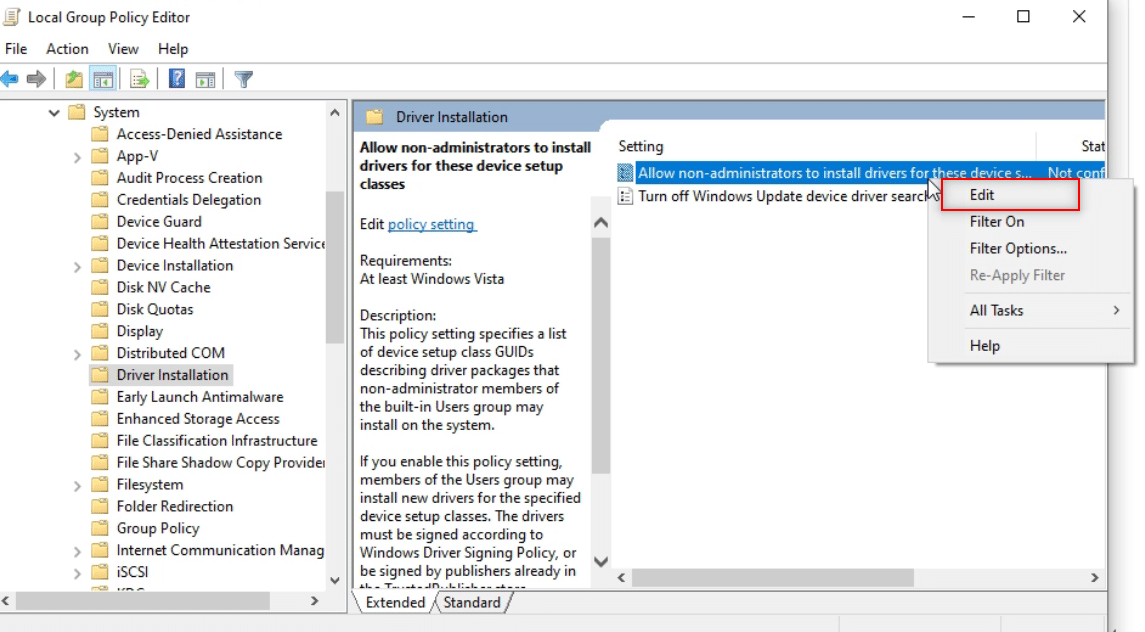The height and width of the screenshot is (632, 1145).
Task: Click the Export List toolbar icon
Action: pos(139,79)
